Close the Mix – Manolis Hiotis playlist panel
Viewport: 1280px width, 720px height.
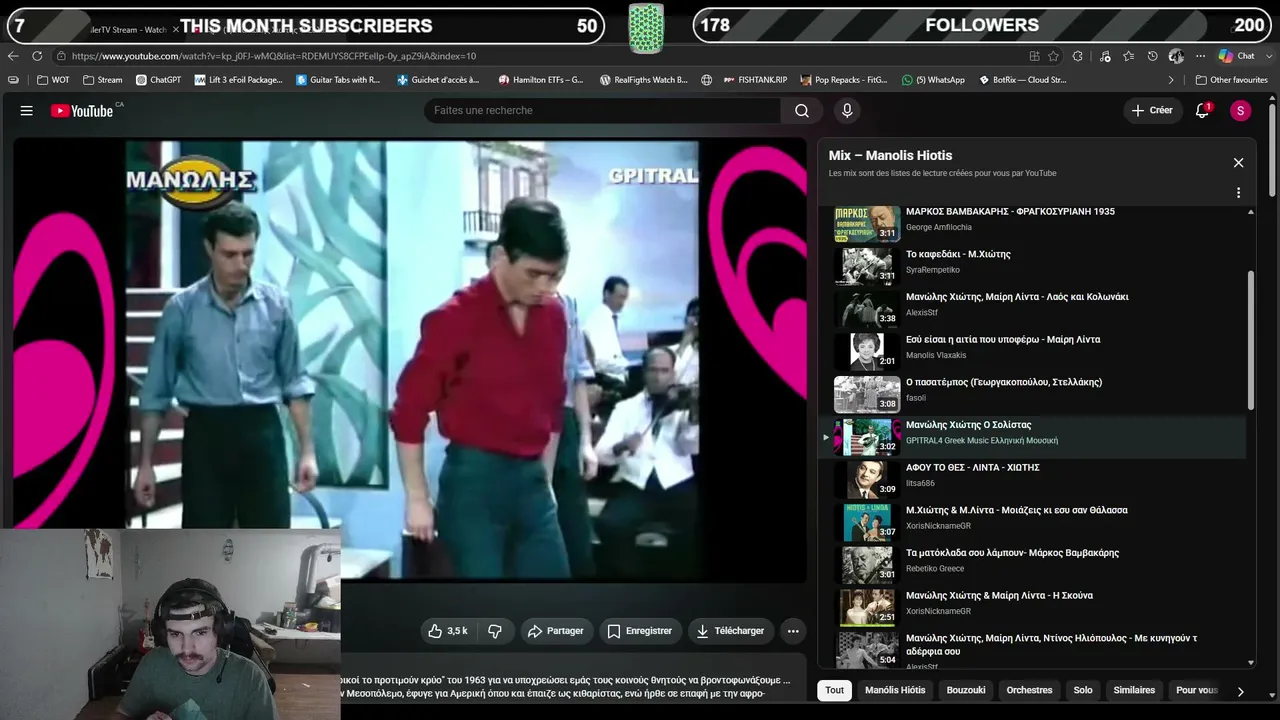tap(1238, 163)
